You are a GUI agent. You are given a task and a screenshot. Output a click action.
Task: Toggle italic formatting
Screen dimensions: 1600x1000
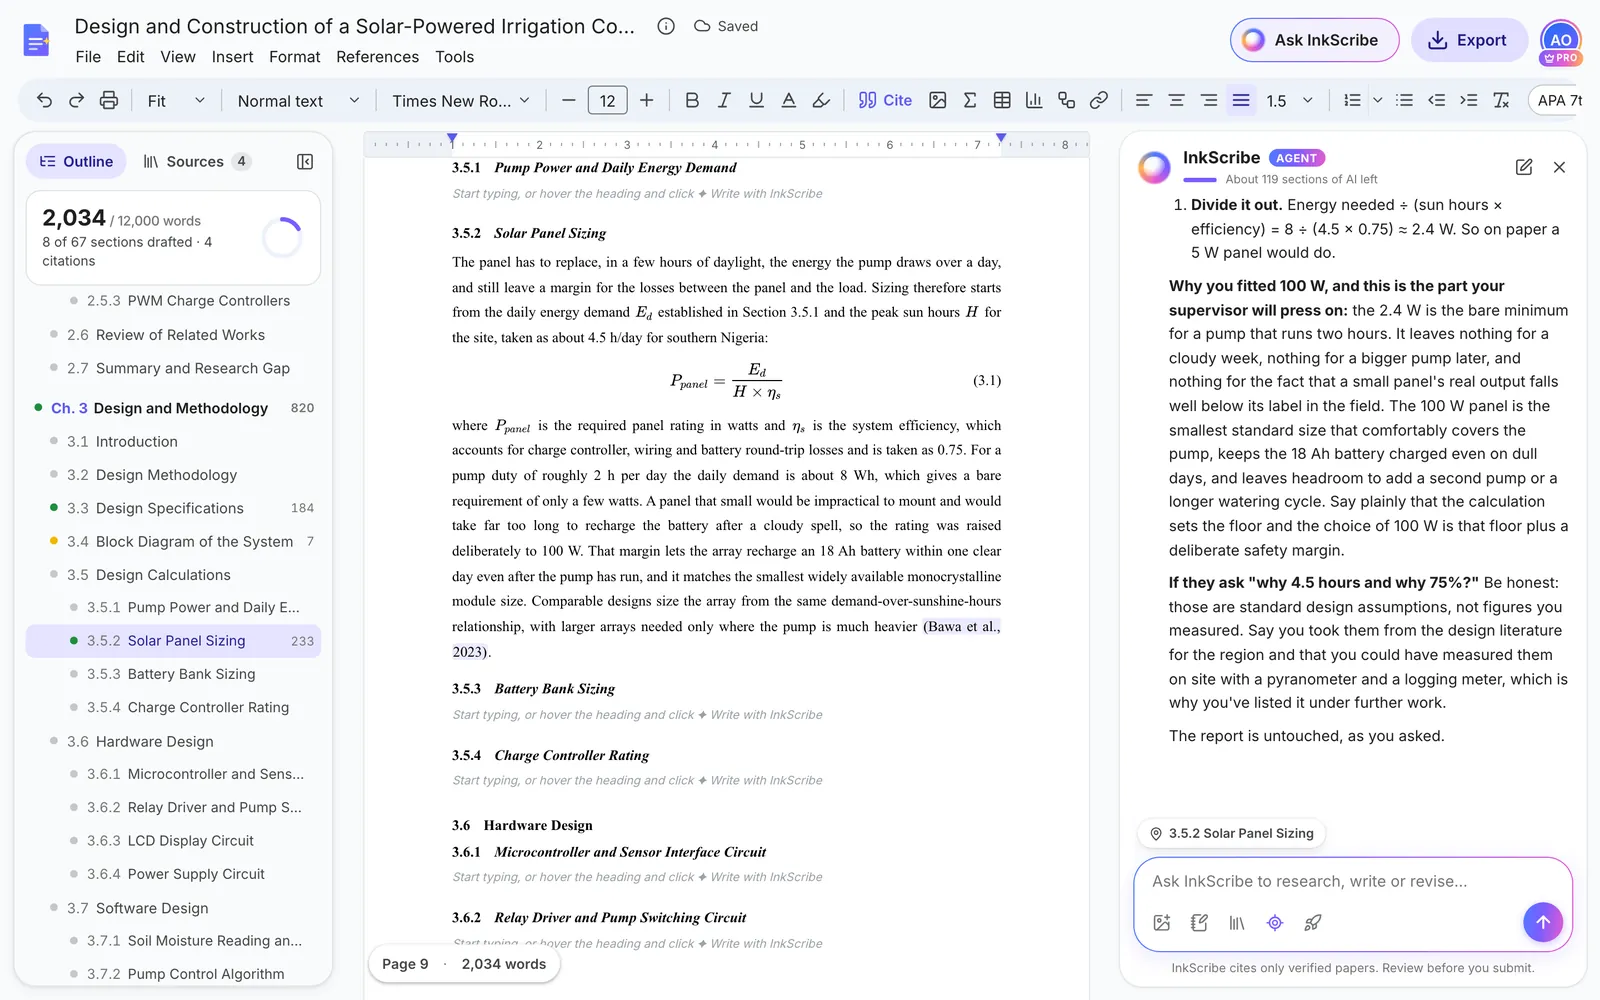click(x=724, y=100)
